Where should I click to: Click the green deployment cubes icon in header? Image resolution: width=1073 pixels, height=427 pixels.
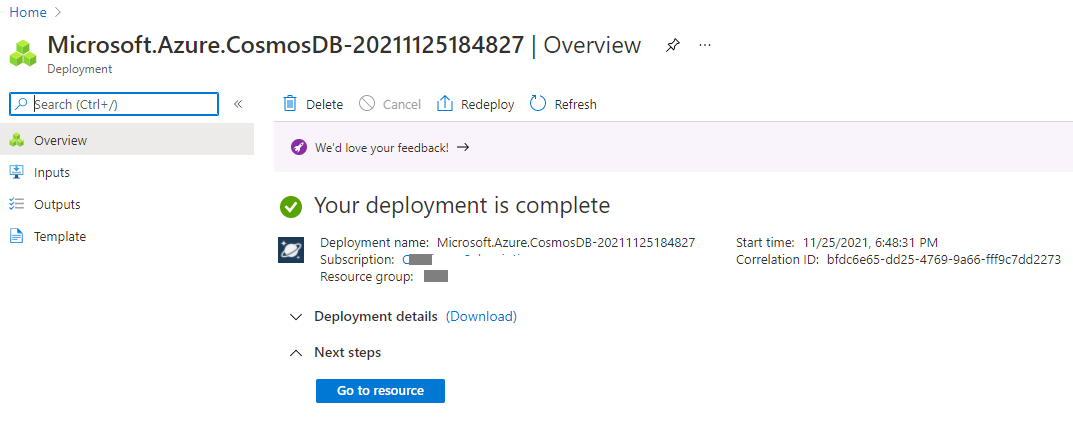pyautogui.click(x=23, y=53)
